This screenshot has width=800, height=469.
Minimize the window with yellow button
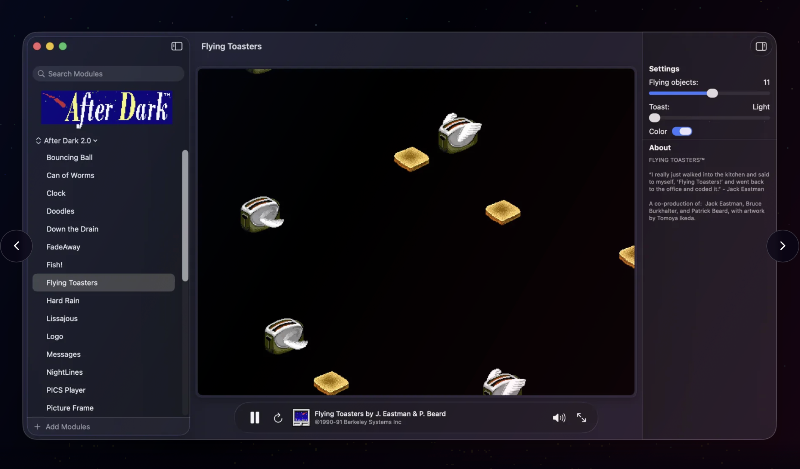[49, 46]
